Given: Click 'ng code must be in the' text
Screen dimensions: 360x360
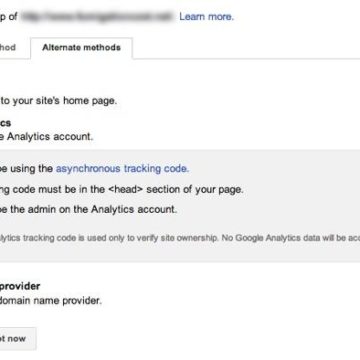Looking at the screenshot, I should 52,190.
